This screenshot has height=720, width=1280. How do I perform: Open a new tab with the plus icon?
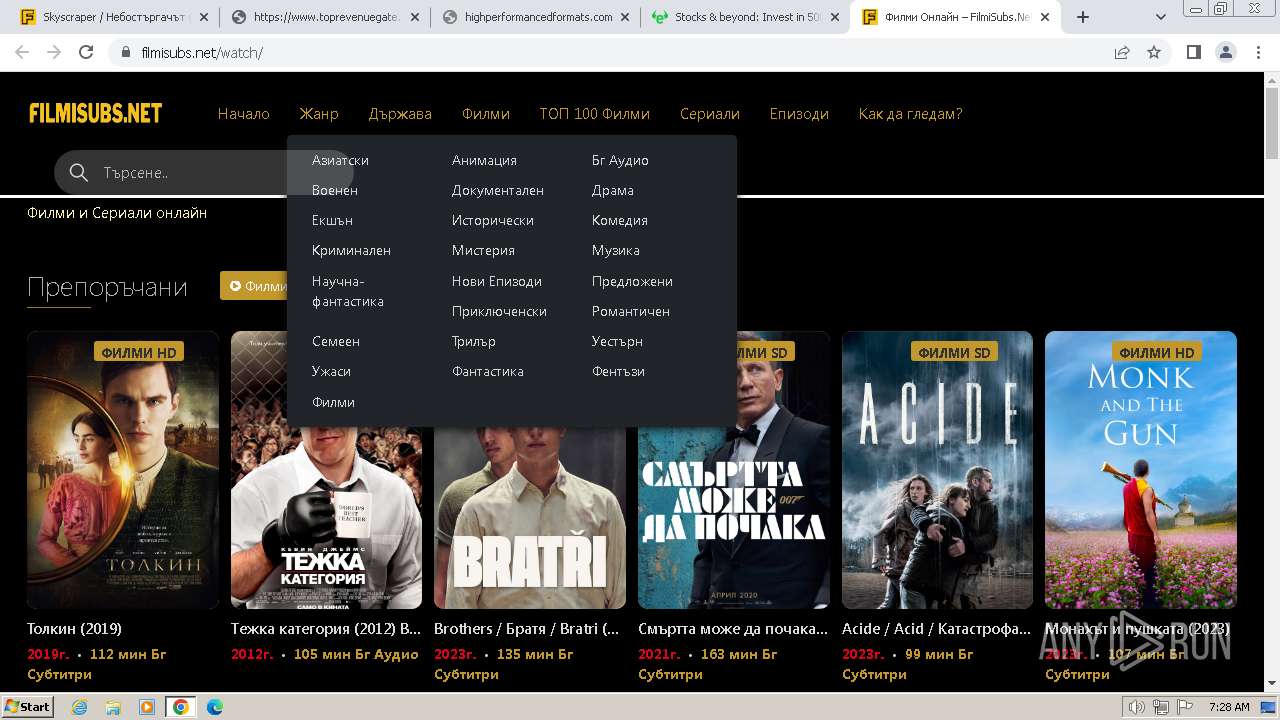(x=1082, y=17)
